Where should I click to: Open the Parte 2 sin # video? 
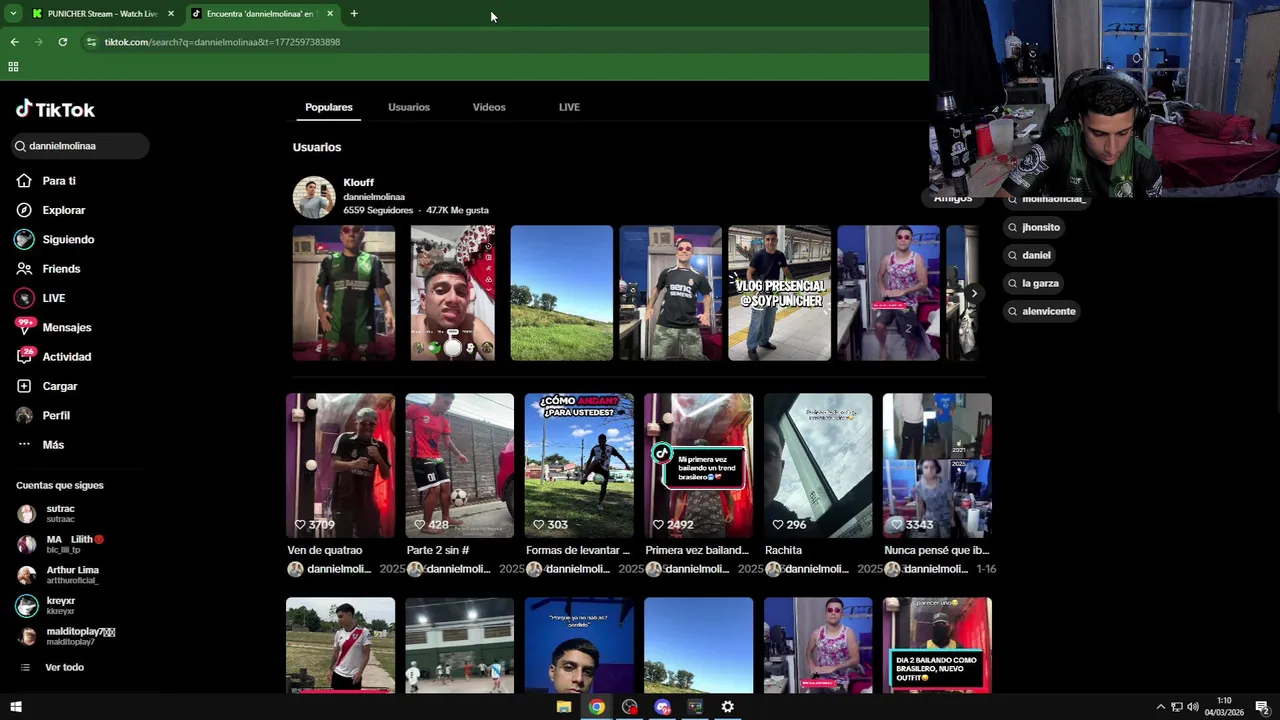(459, 466)
